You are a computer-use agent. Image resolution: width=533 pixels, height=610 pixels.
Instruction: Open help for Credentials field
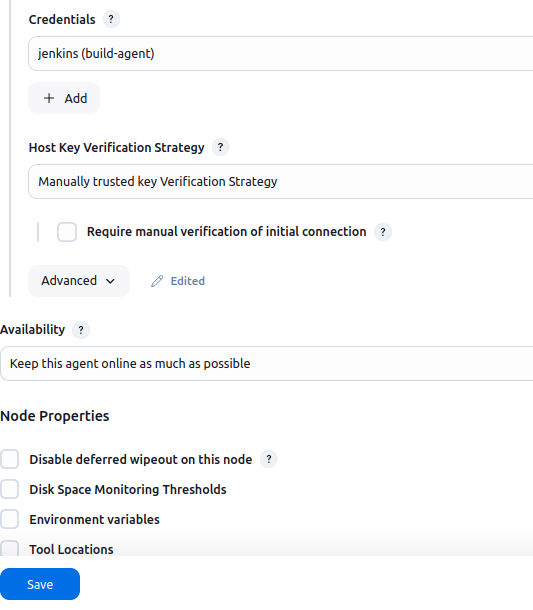tap(111, 19)
